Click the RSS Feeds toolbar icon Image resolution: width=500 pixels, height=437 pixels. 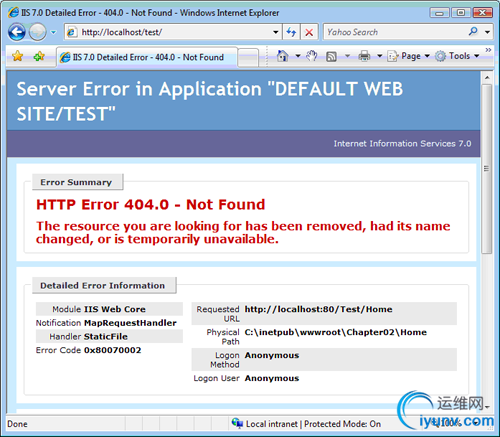point(331,56)
